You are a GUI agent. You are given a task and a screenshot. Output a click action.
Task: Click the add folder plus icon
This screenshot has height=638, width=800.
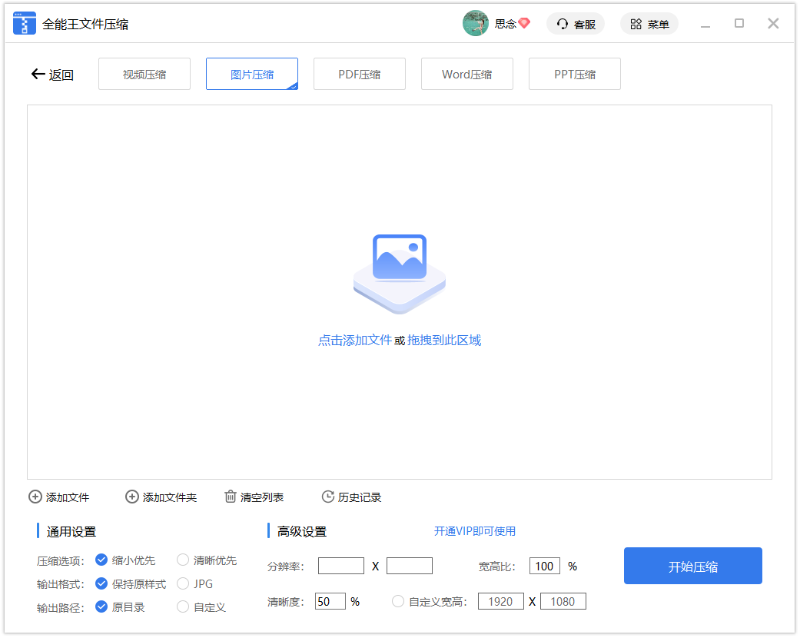(x=132, y=497)
